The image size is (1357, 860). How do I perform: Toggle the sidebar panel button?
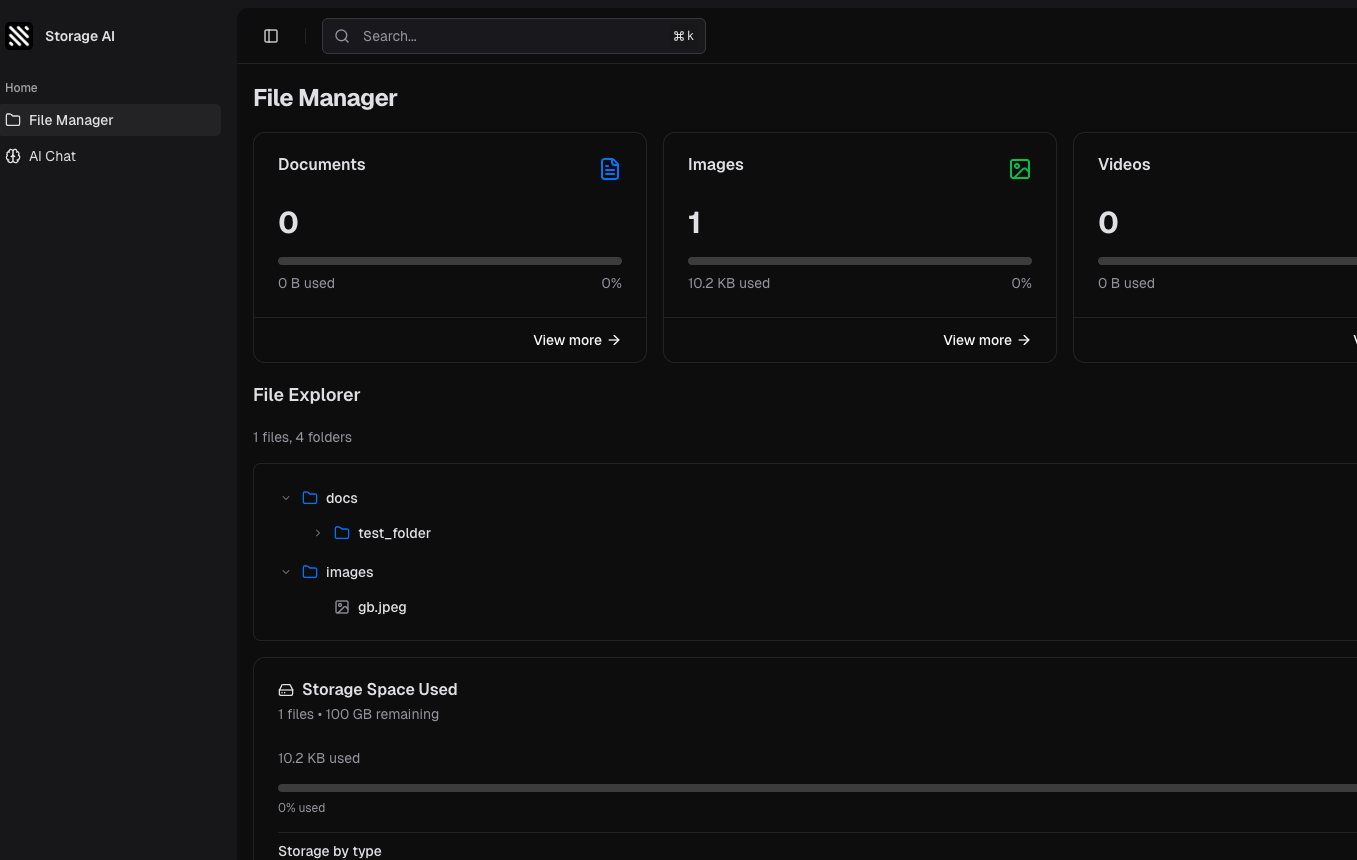pyautogui.click(x=271, y=36)
